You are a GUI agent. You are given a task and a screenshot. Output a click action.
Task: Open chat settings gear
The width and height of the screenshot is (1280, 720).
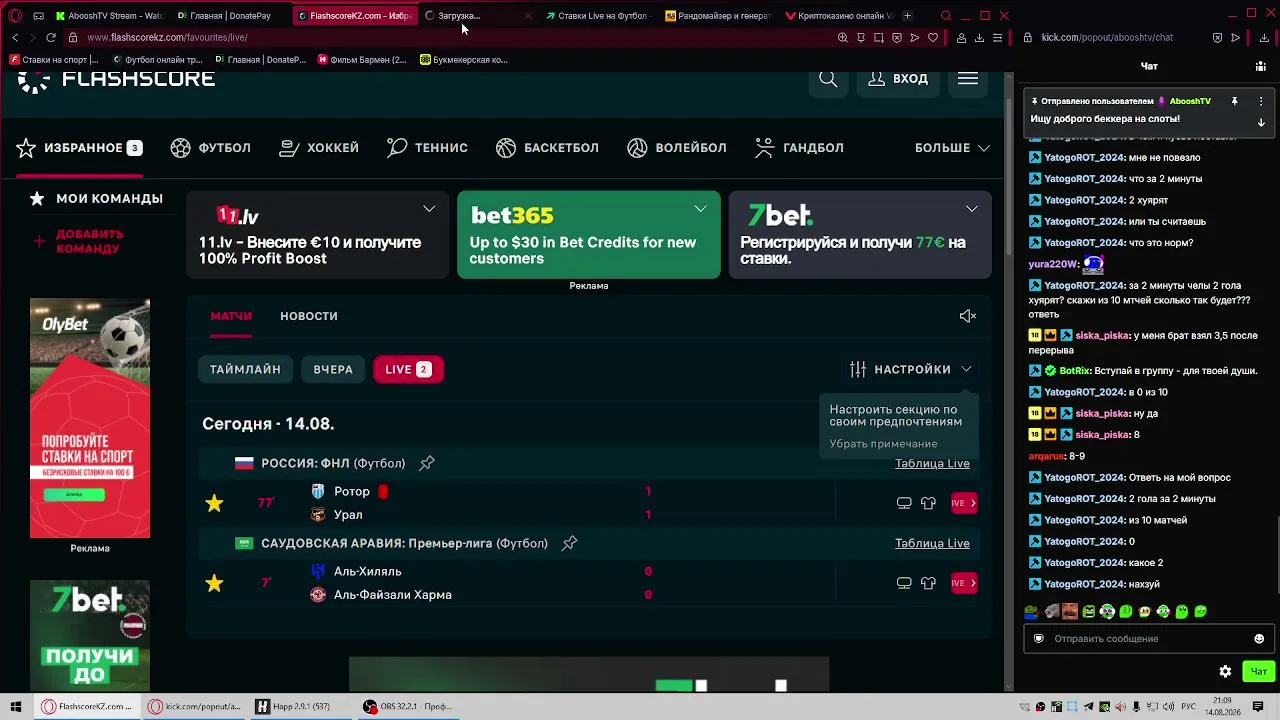[x=1225, y=672]
